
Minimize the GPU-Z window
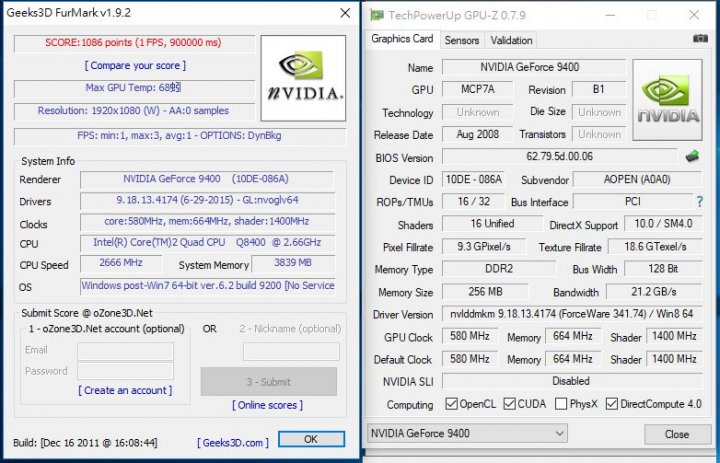point(610,15)
